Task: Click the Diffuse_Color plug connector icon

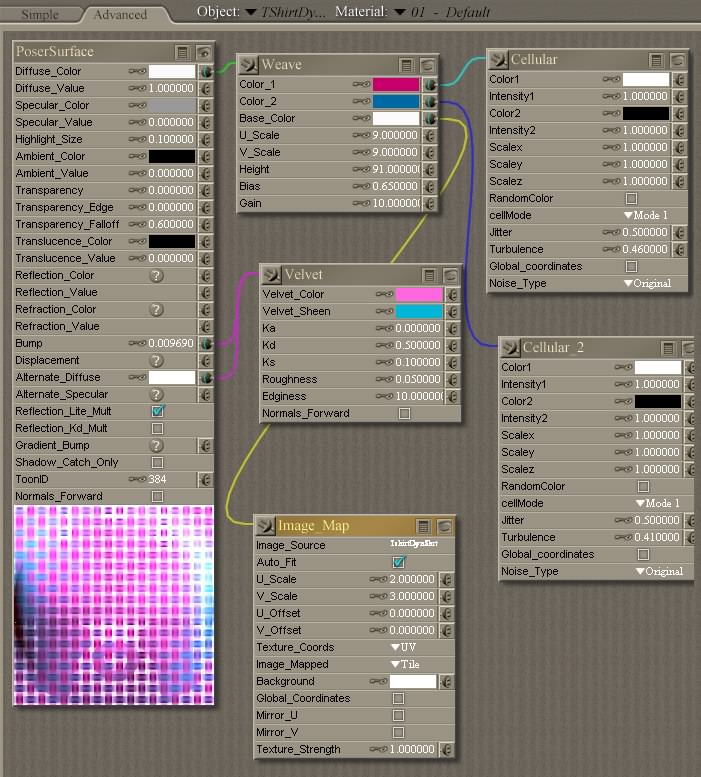Action: tap(206, 71)
